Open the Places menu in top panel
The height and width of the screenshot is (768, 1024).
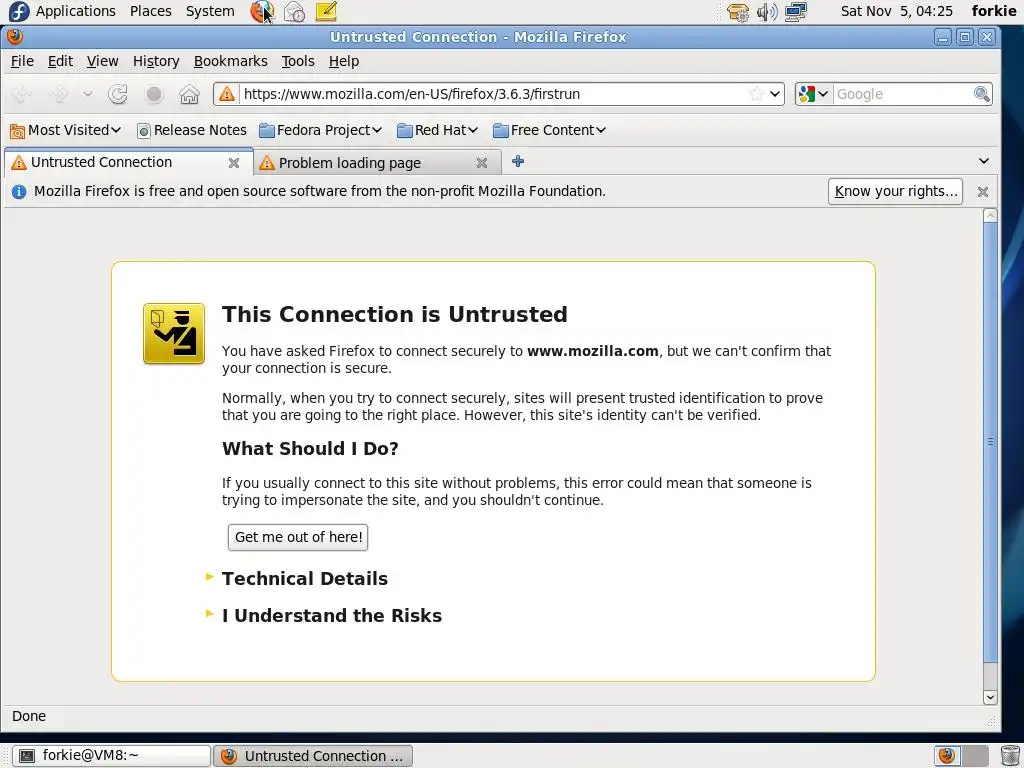[x=151, y=11]
